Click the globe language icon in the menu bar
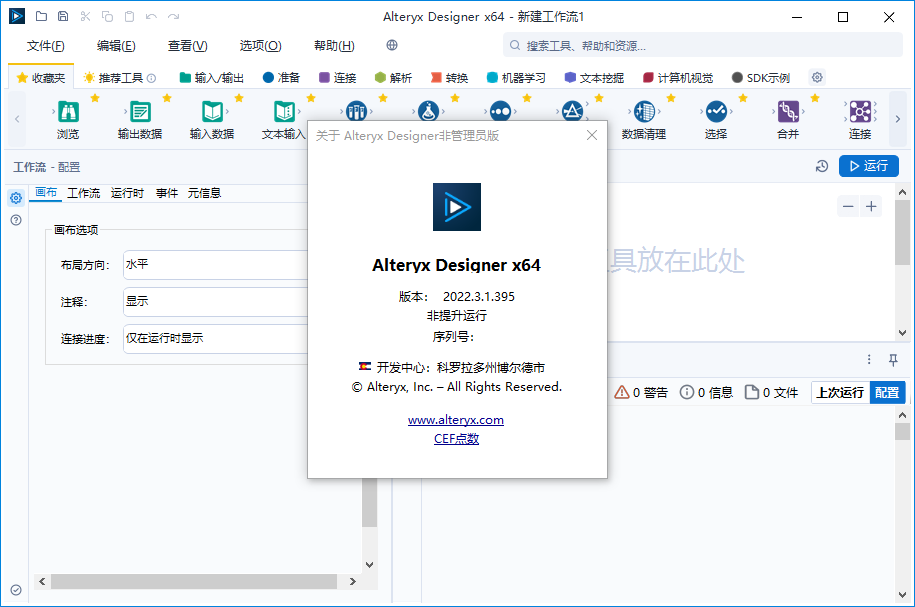 pyautogui.click(x=391, y=44)
